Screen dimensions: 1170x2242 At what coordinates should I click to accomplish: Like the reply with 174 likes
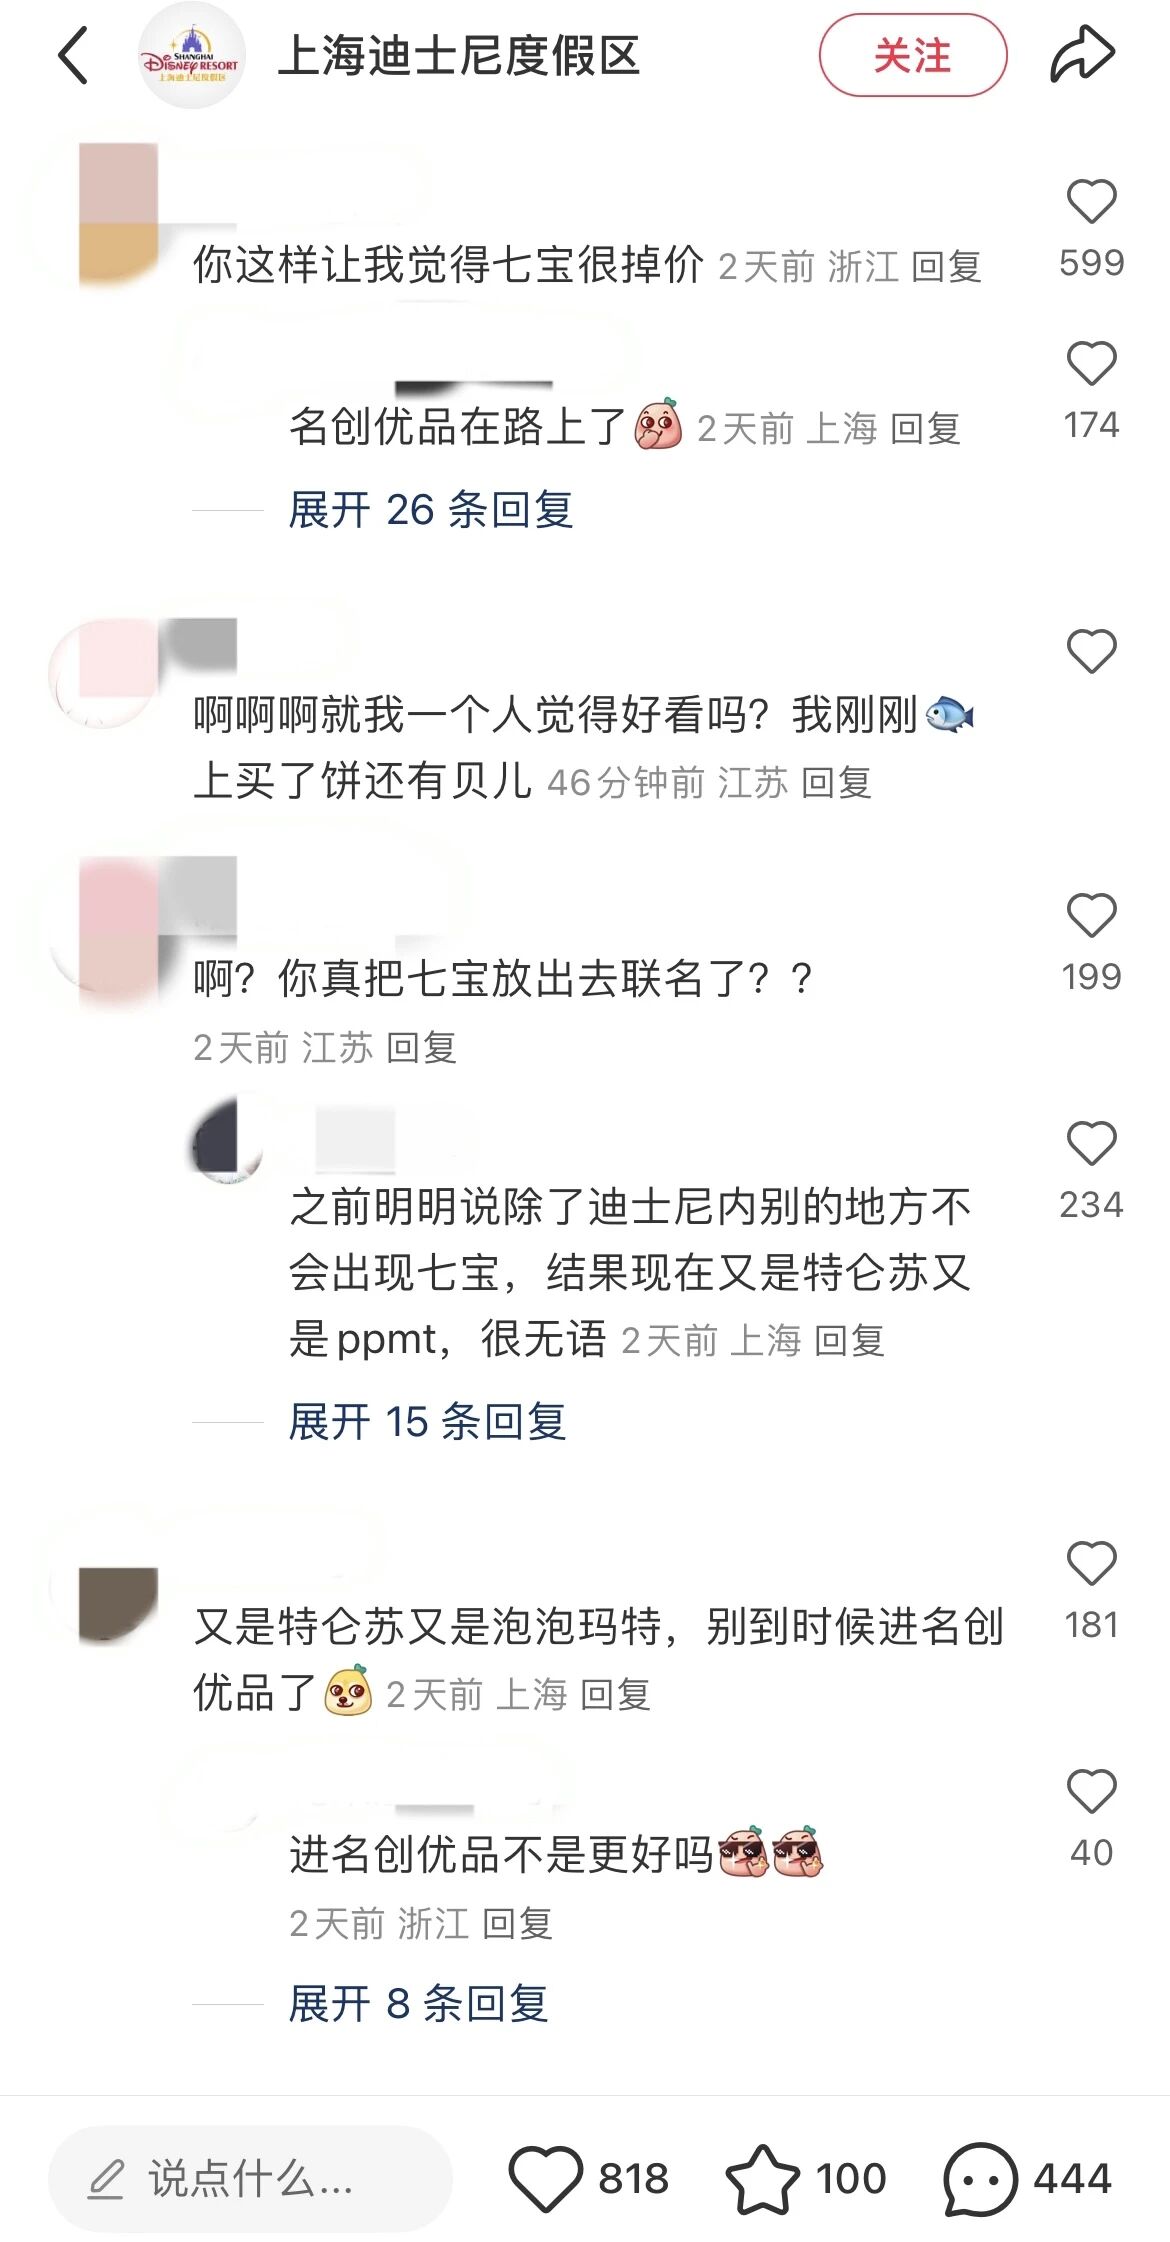point(1091,363)
